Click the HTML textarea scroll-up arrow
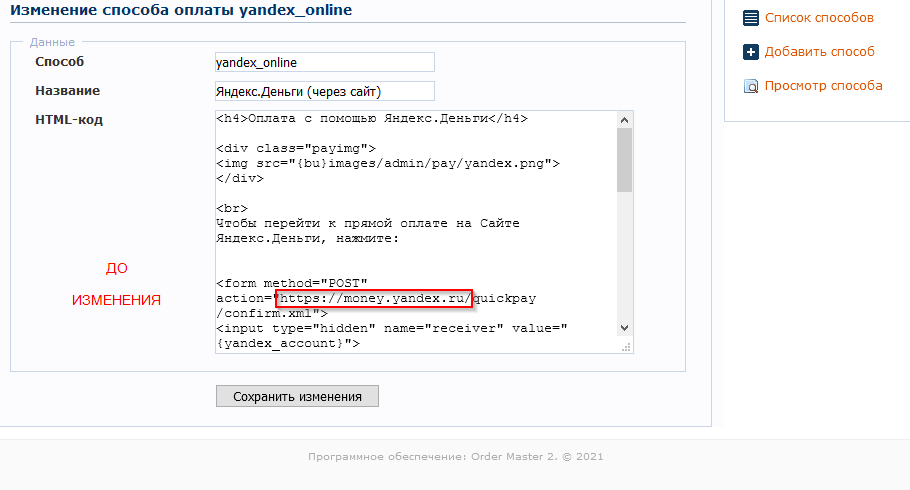 (x=624, y=120)
